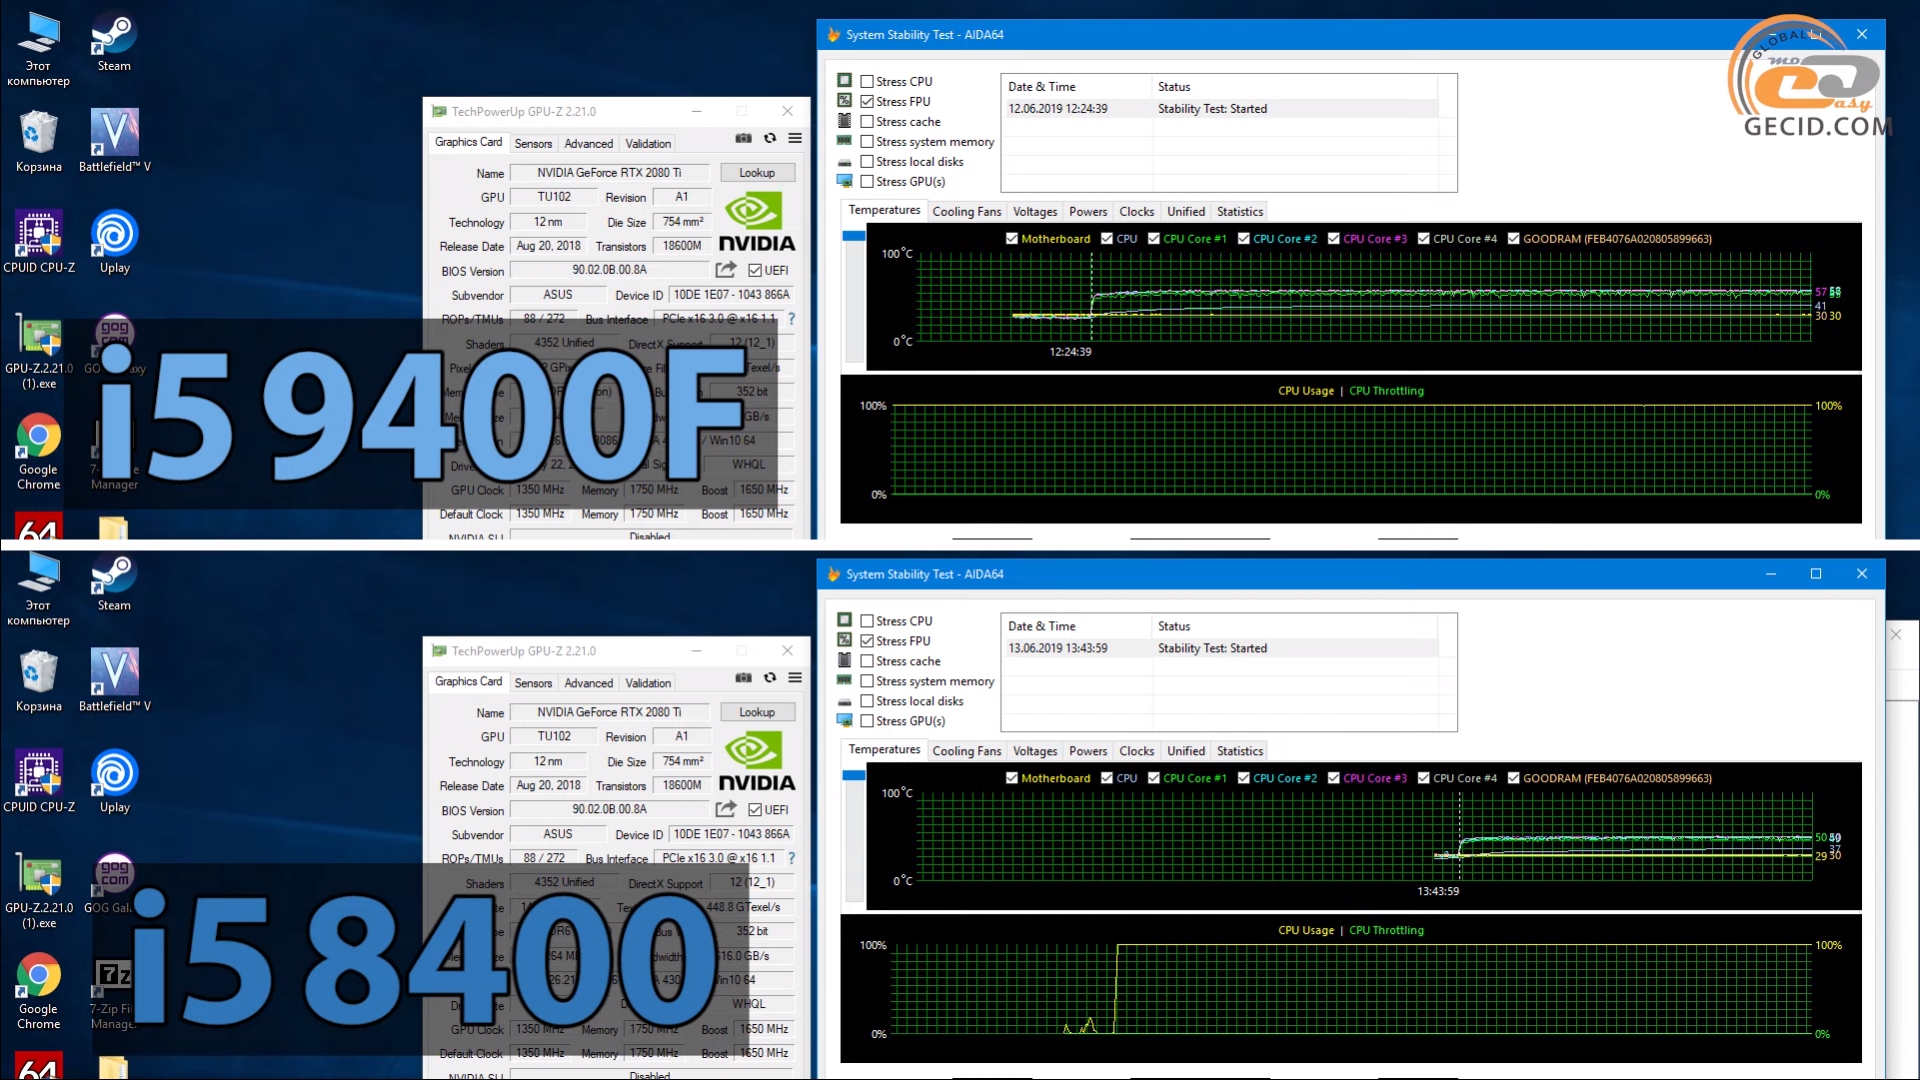Open Steam on the lower desktop
1920x1080 pixels.
(114, 582)
